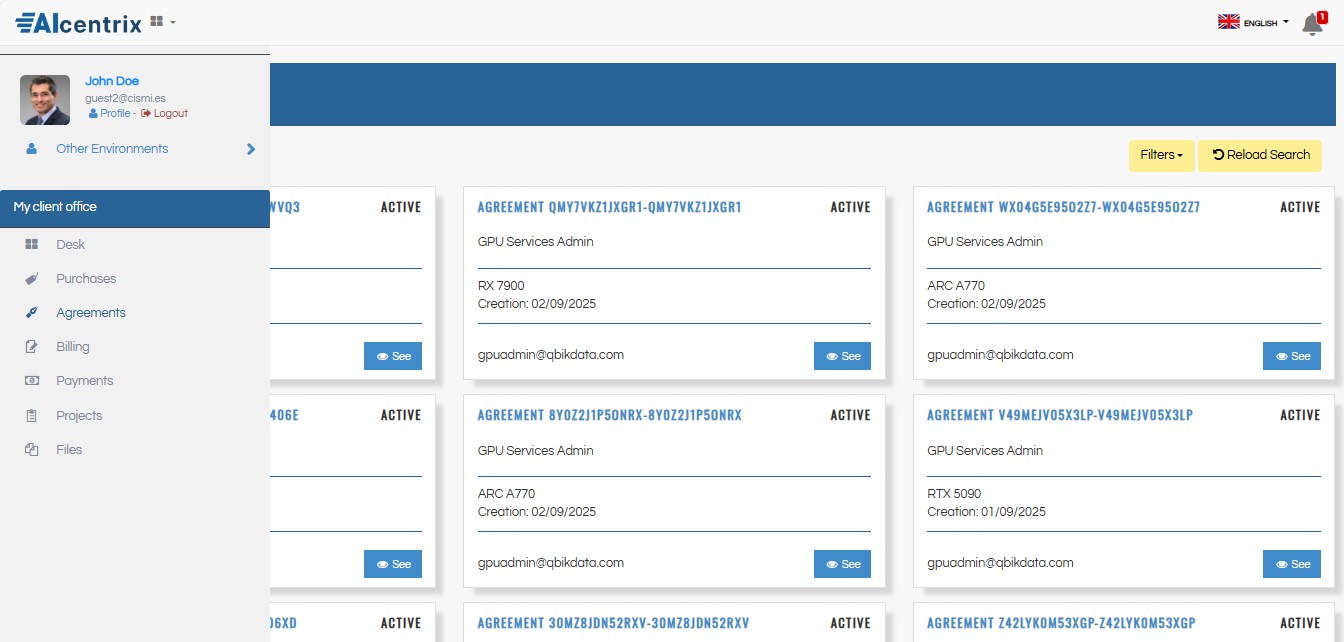Select the My client office section
The image size is (1344, 642).
[135, 207]
